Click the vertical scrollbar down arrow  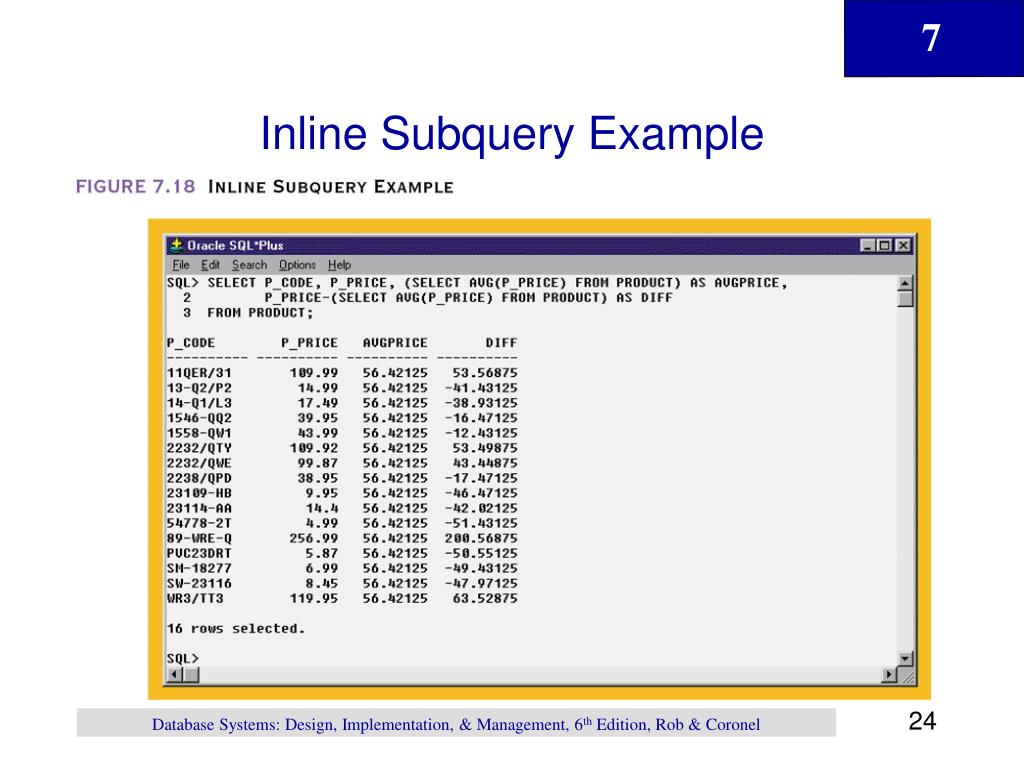coord(905,659)
